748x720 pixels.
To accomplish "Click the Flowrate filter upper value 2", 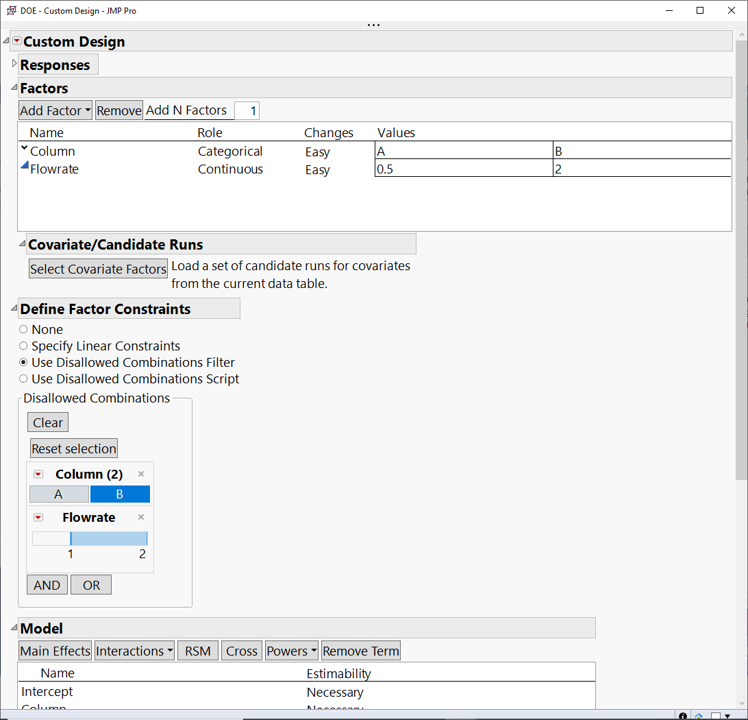I will click(x=142, y=554).
